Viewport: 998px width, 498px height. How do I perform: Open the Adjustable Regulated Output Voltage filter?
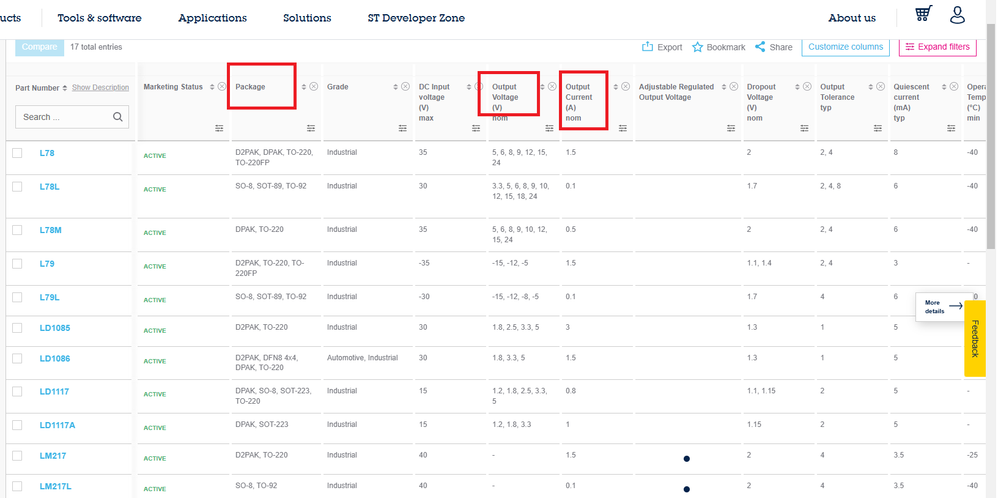[731, 128]
